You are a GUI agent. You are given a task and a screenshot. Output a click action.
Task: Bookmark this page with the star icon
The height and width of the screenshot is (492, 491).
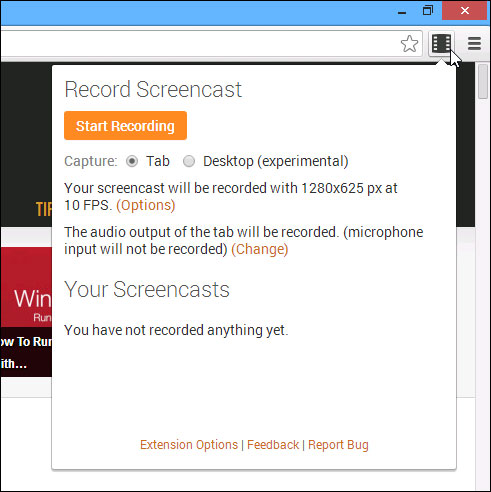pyautogui.click(x=409, y=44)
